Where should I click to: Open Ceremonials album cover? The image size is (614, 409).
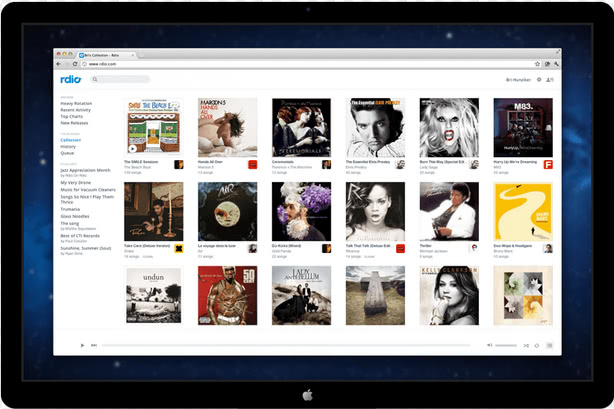302,127
